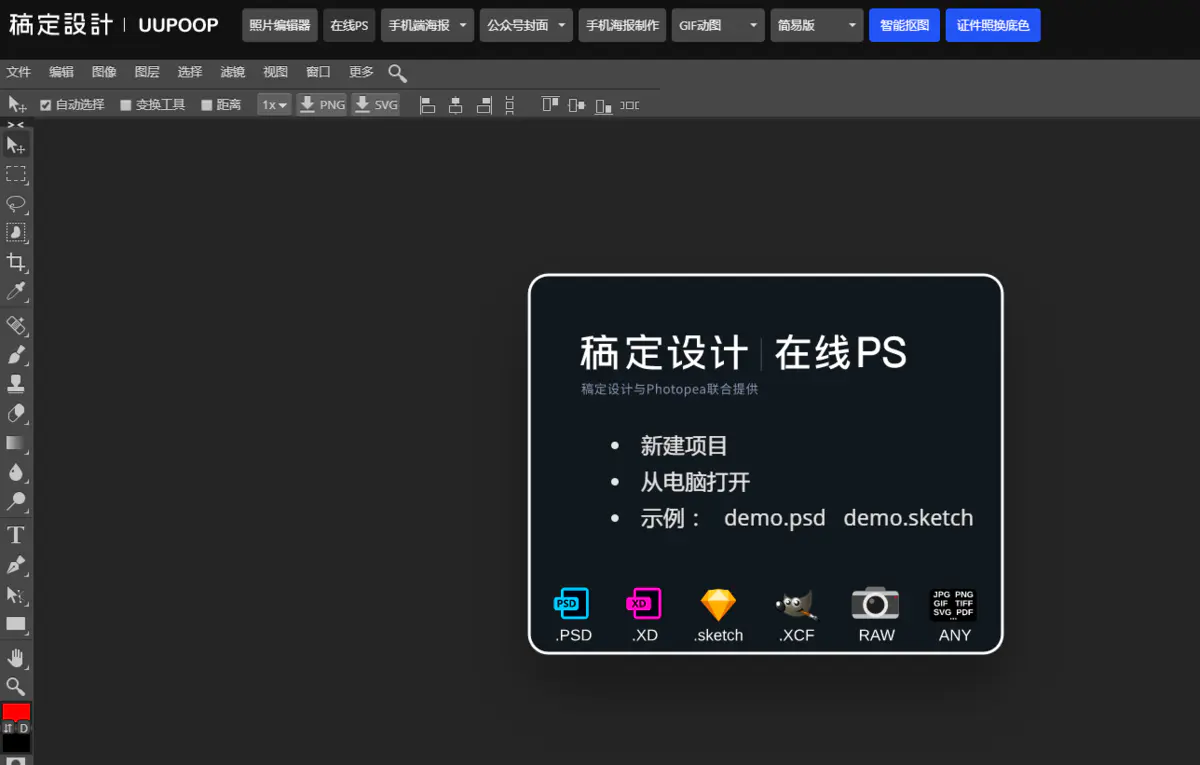Image resolution: width=1200 pixels, height=765 pixels.
Task: Open the 视图 menu
Action: coord(276,72)
